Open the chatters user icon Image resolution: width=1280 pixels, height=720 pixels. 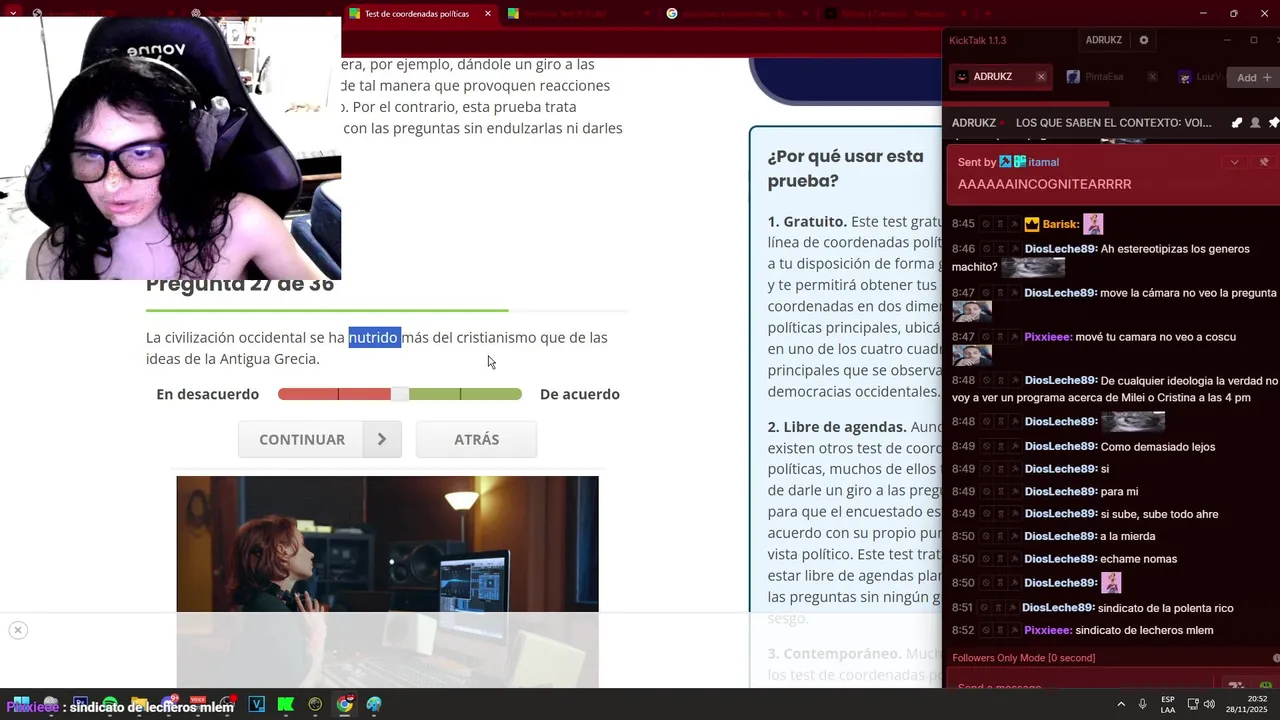(x=1255, y=123)
